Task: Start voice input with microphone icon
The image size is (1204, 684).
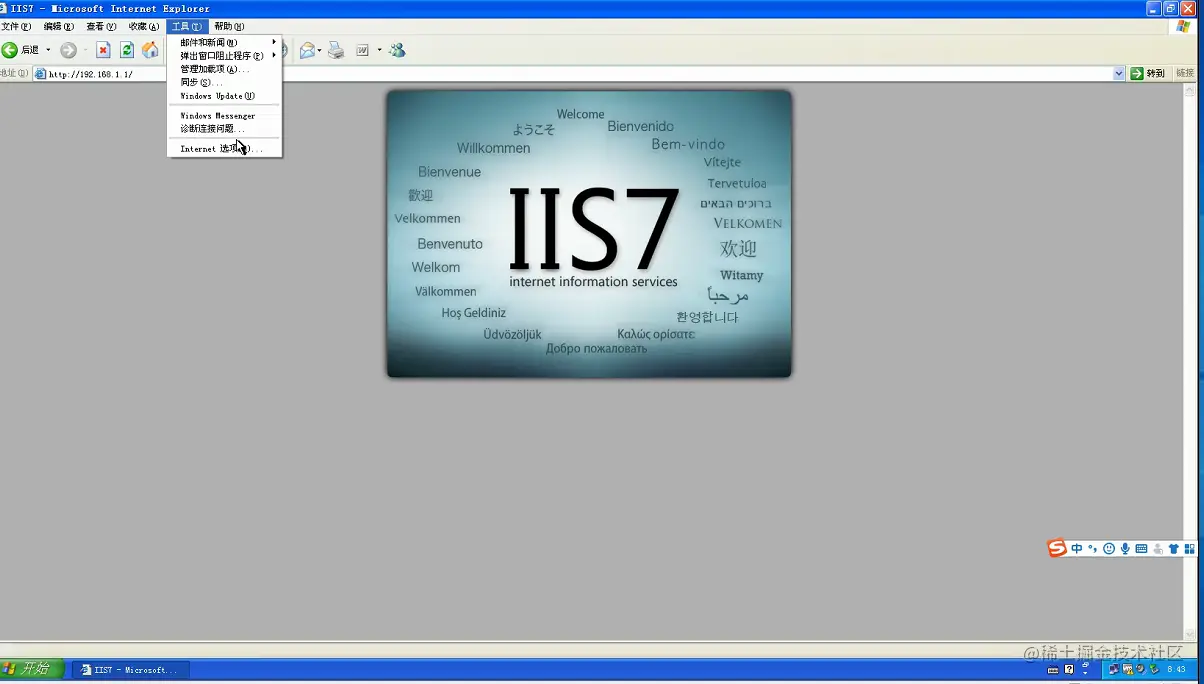Action: (x=1125, y=549)
